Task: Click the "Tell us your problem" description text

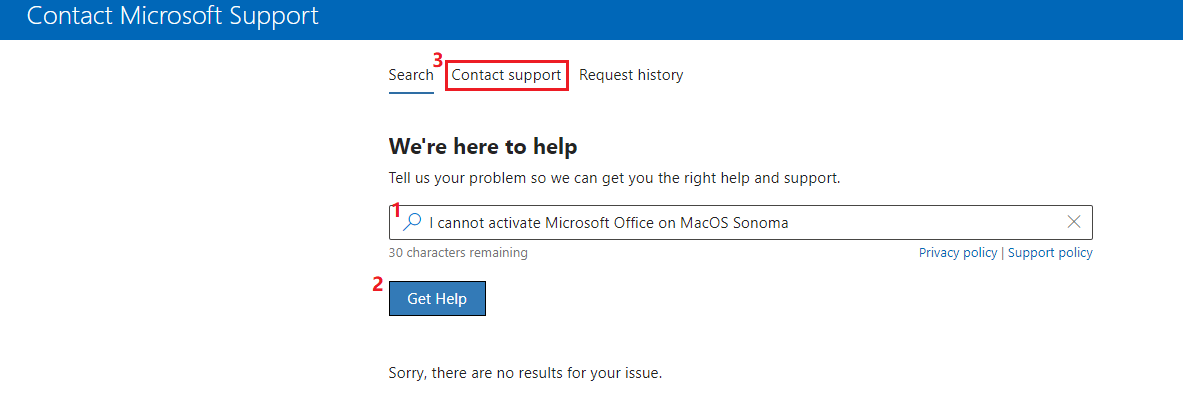Action: (x=614, y=180)
